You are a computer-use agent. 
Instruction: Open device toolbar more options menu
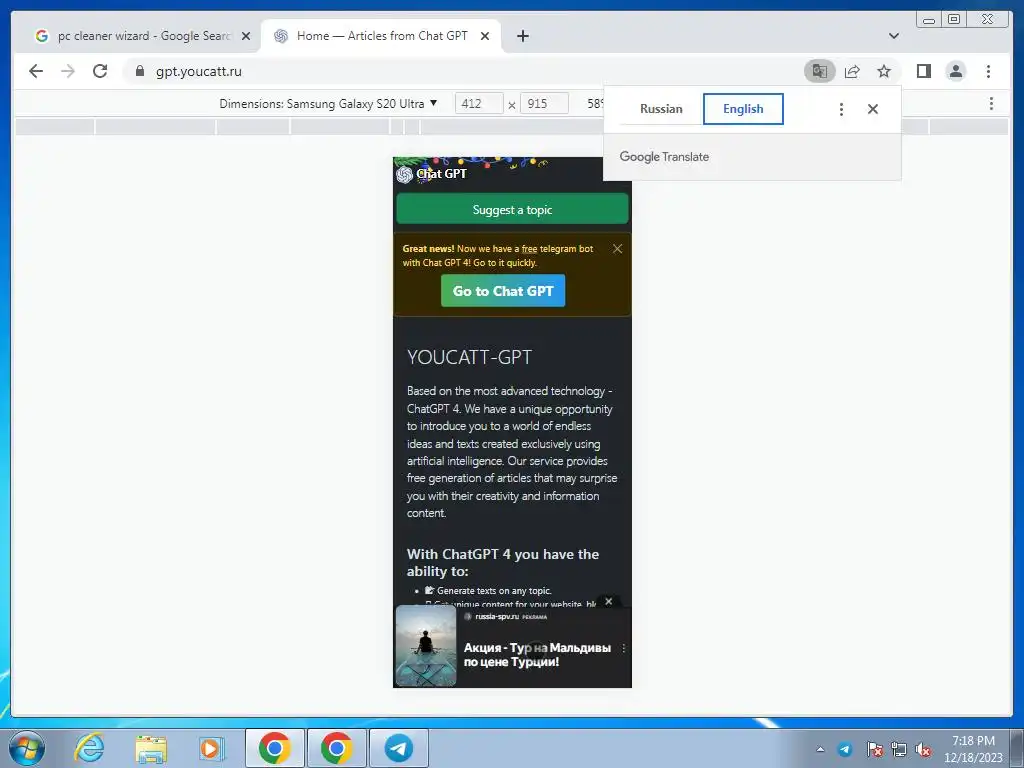[x=991, y=103]
